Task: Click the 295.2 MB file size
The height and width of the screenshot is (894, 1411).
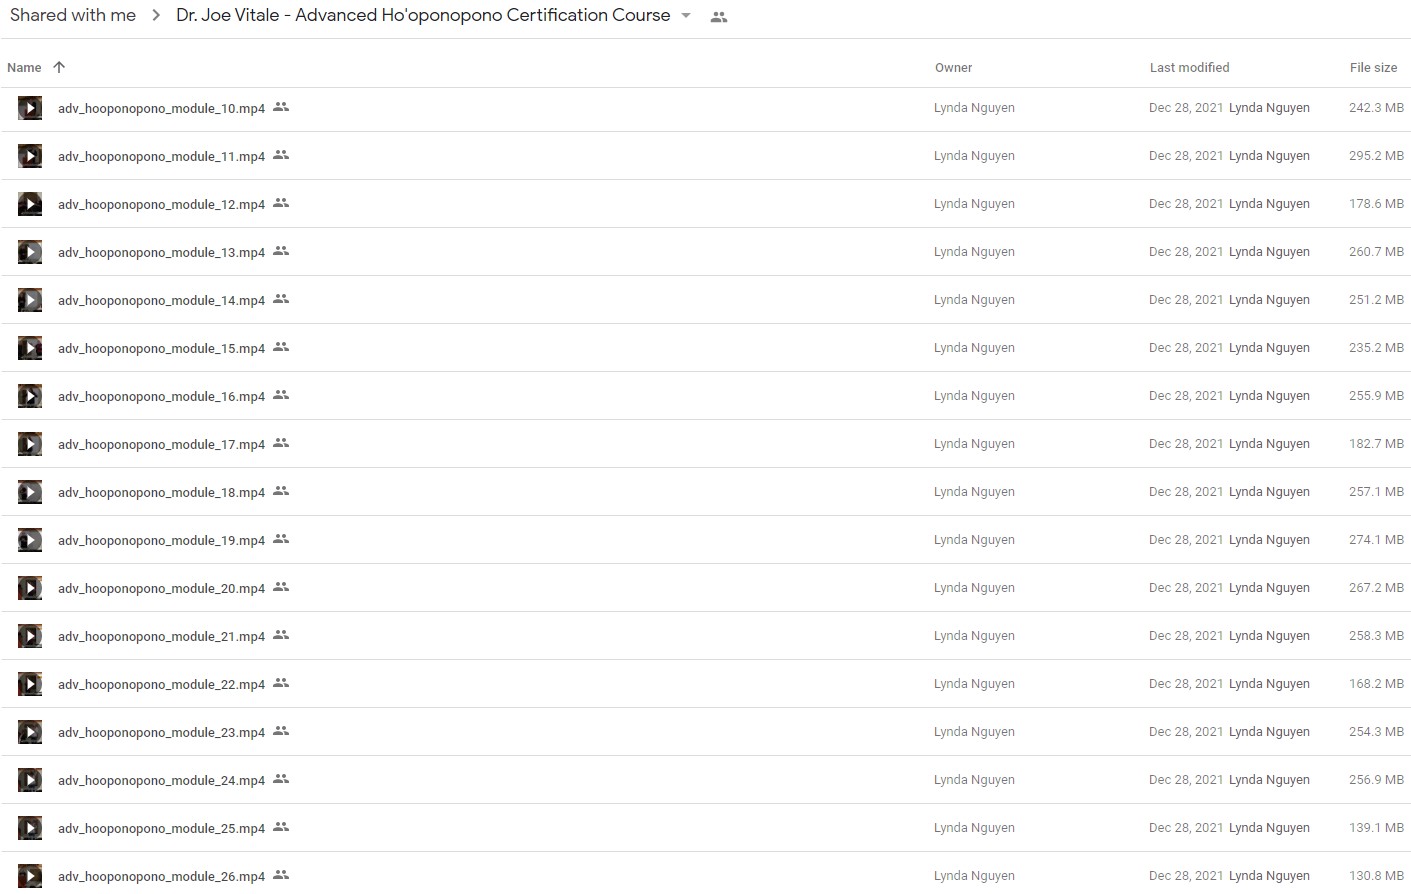Action: 1376,156
